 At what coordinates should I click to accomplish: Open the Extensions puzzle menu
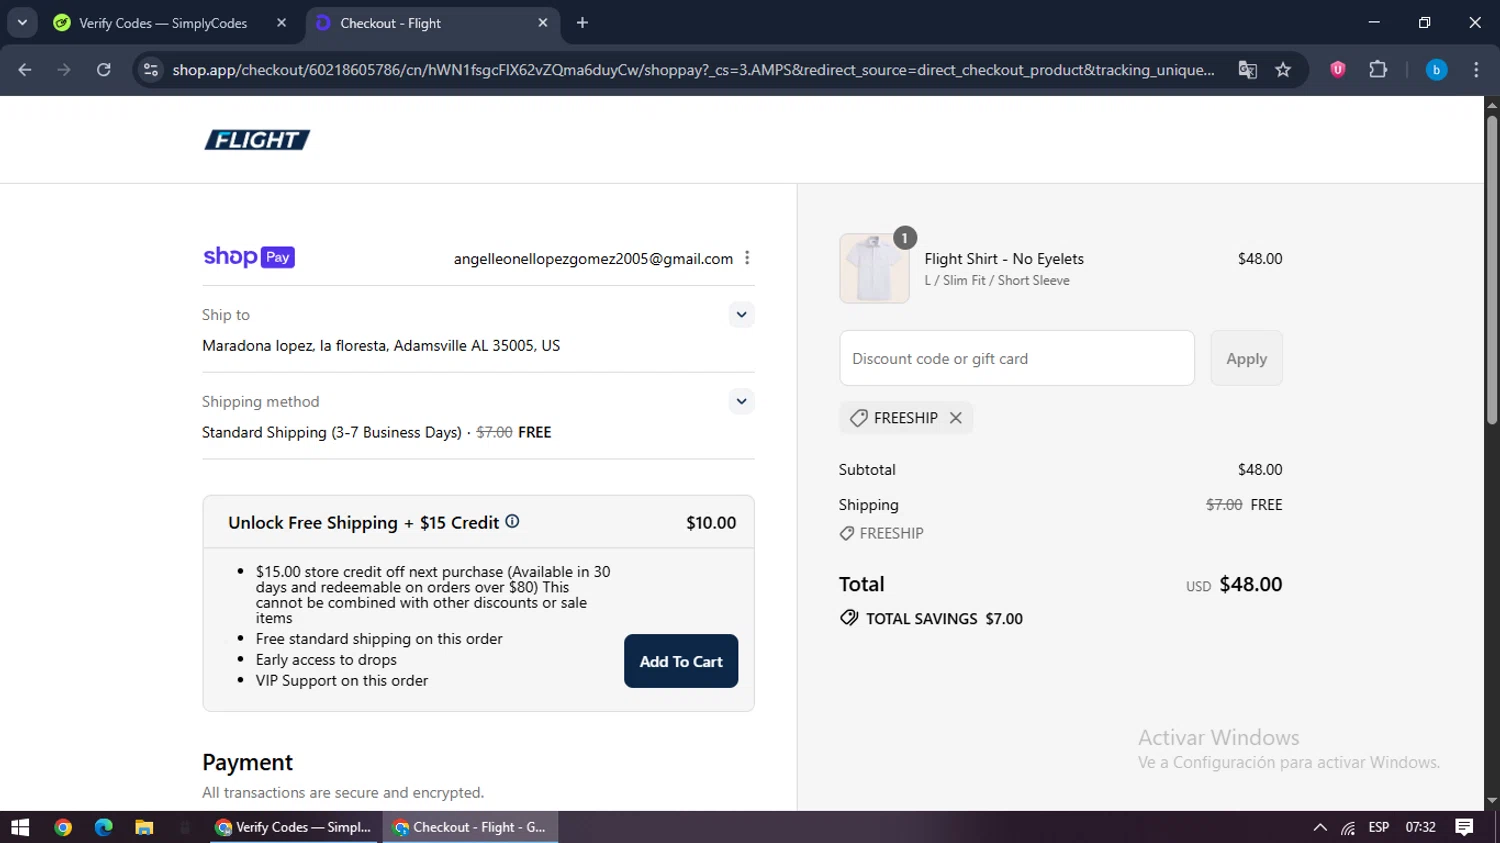(x=1378, y=69)
